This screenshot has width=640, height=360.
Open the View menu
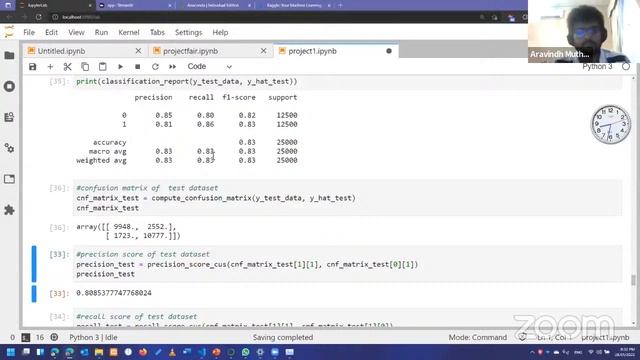(x=76, y=32)
